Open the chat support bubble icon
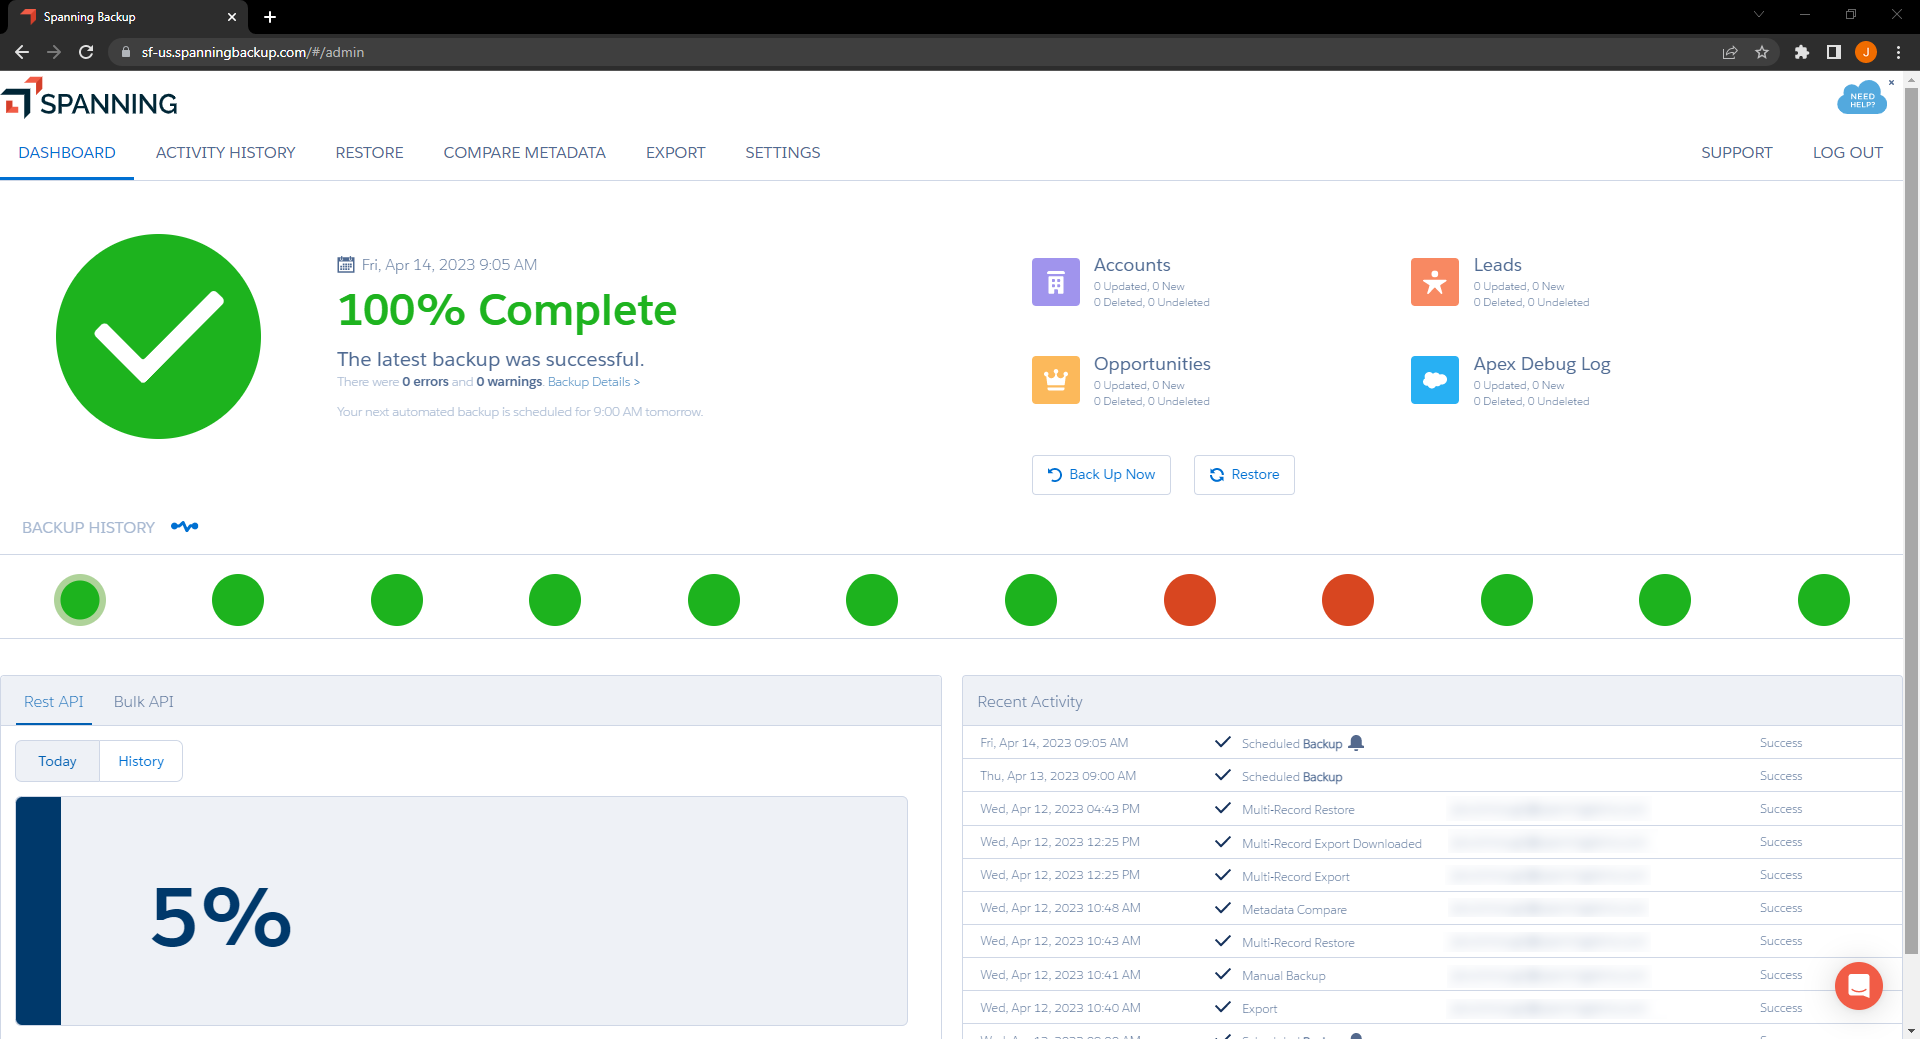The height and width of the screenshot is (1039, 1920). 1858,986
